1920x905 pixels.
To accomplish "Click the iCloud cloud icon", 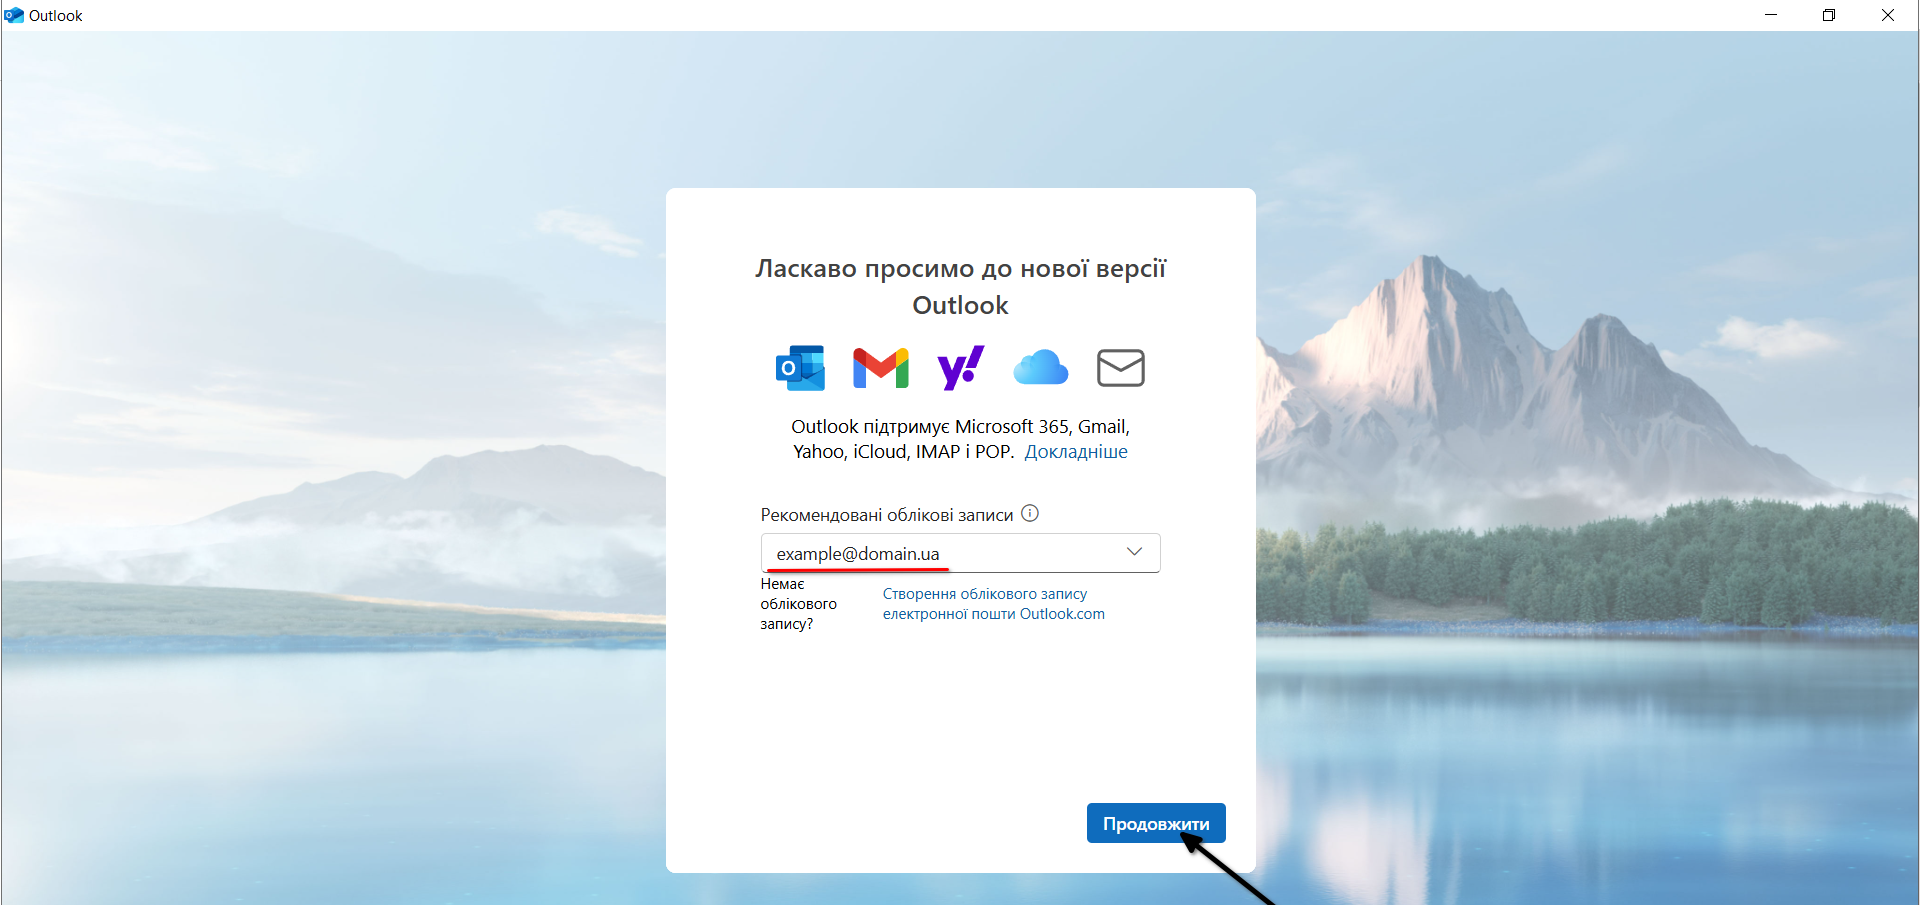I will click(1040, 368).
